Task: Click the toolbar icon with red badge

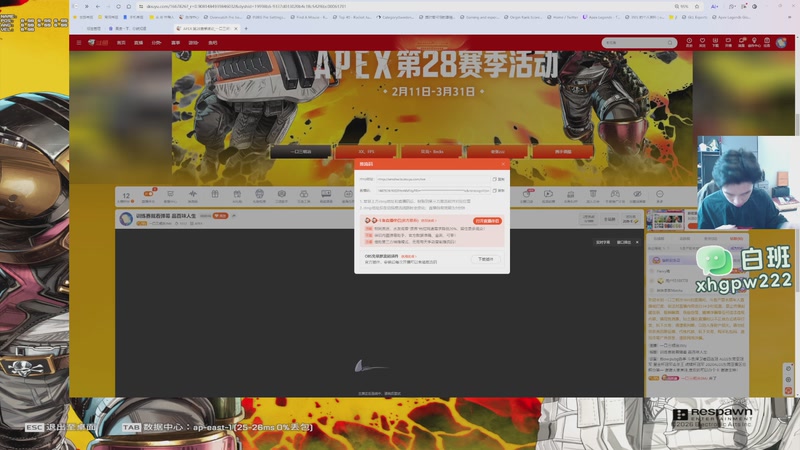Action: [148, 195]
